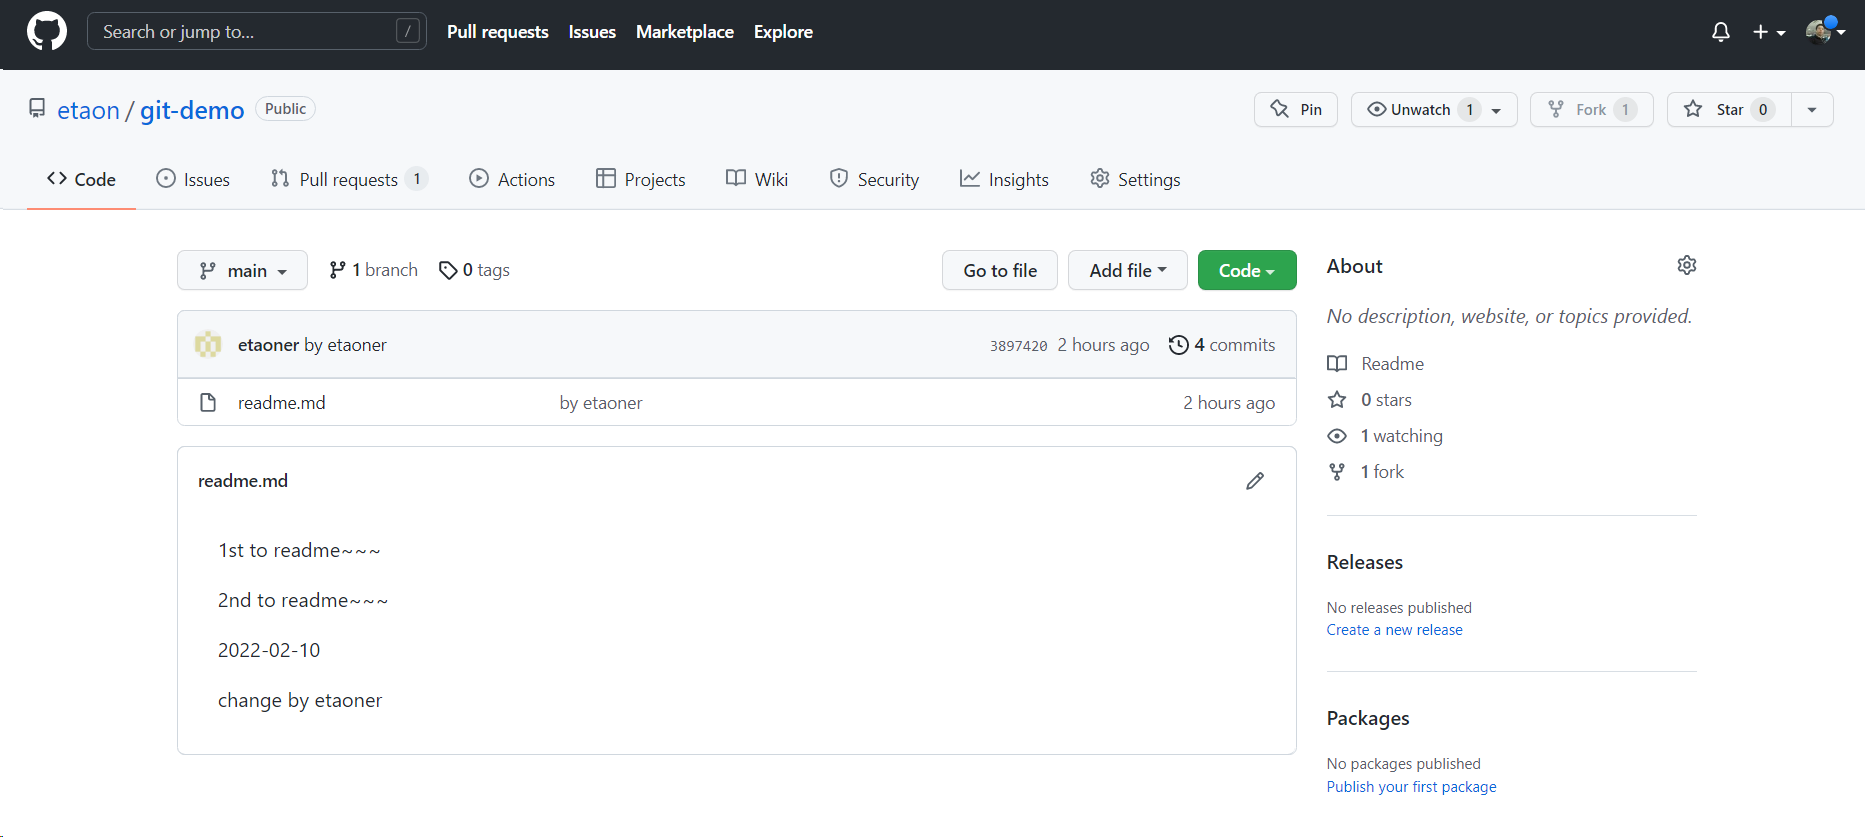Open the latest commit message etaoner by etaoner
The width and height of the screenshot is (1865, 837).
[312, 345]
